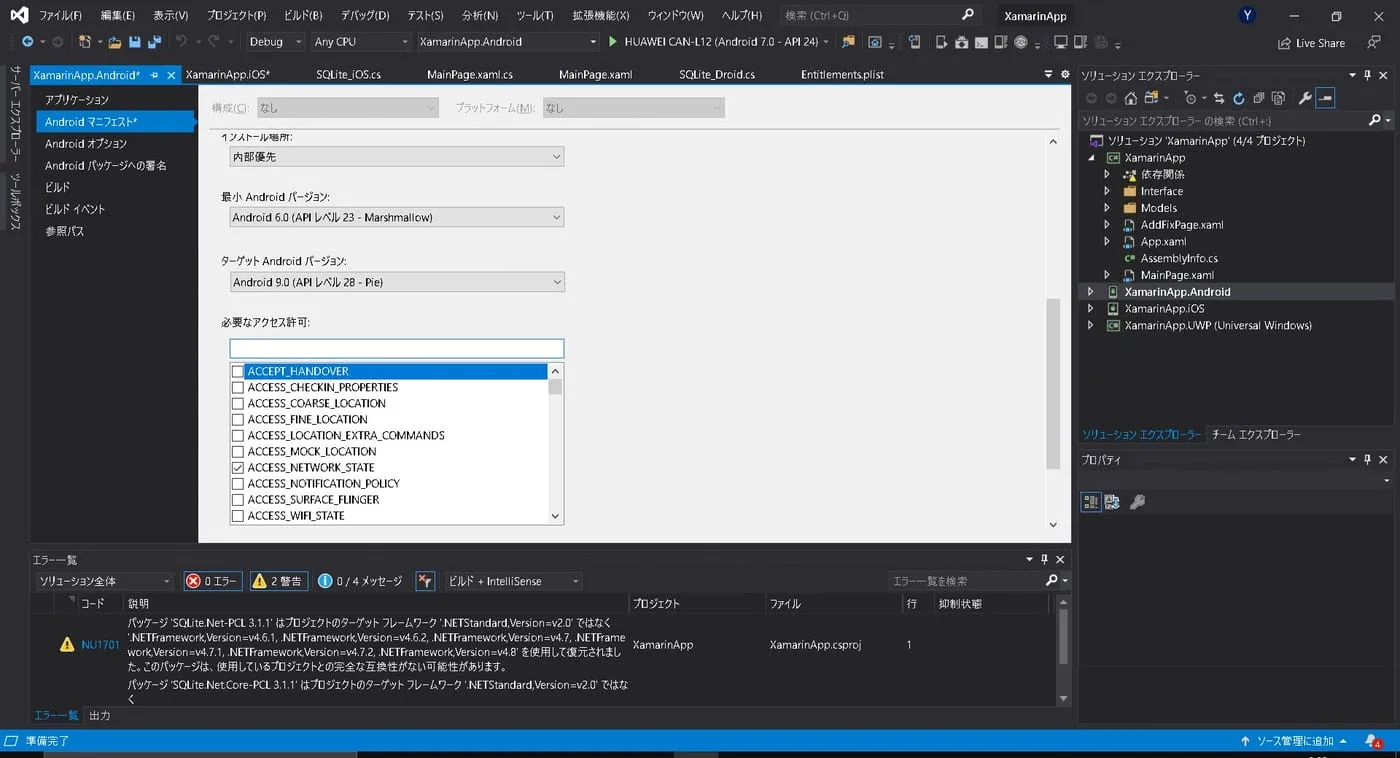Click the Home icon in Solution Explorer
This screenshot has height=758, width=1400.
click(1131, 98)
